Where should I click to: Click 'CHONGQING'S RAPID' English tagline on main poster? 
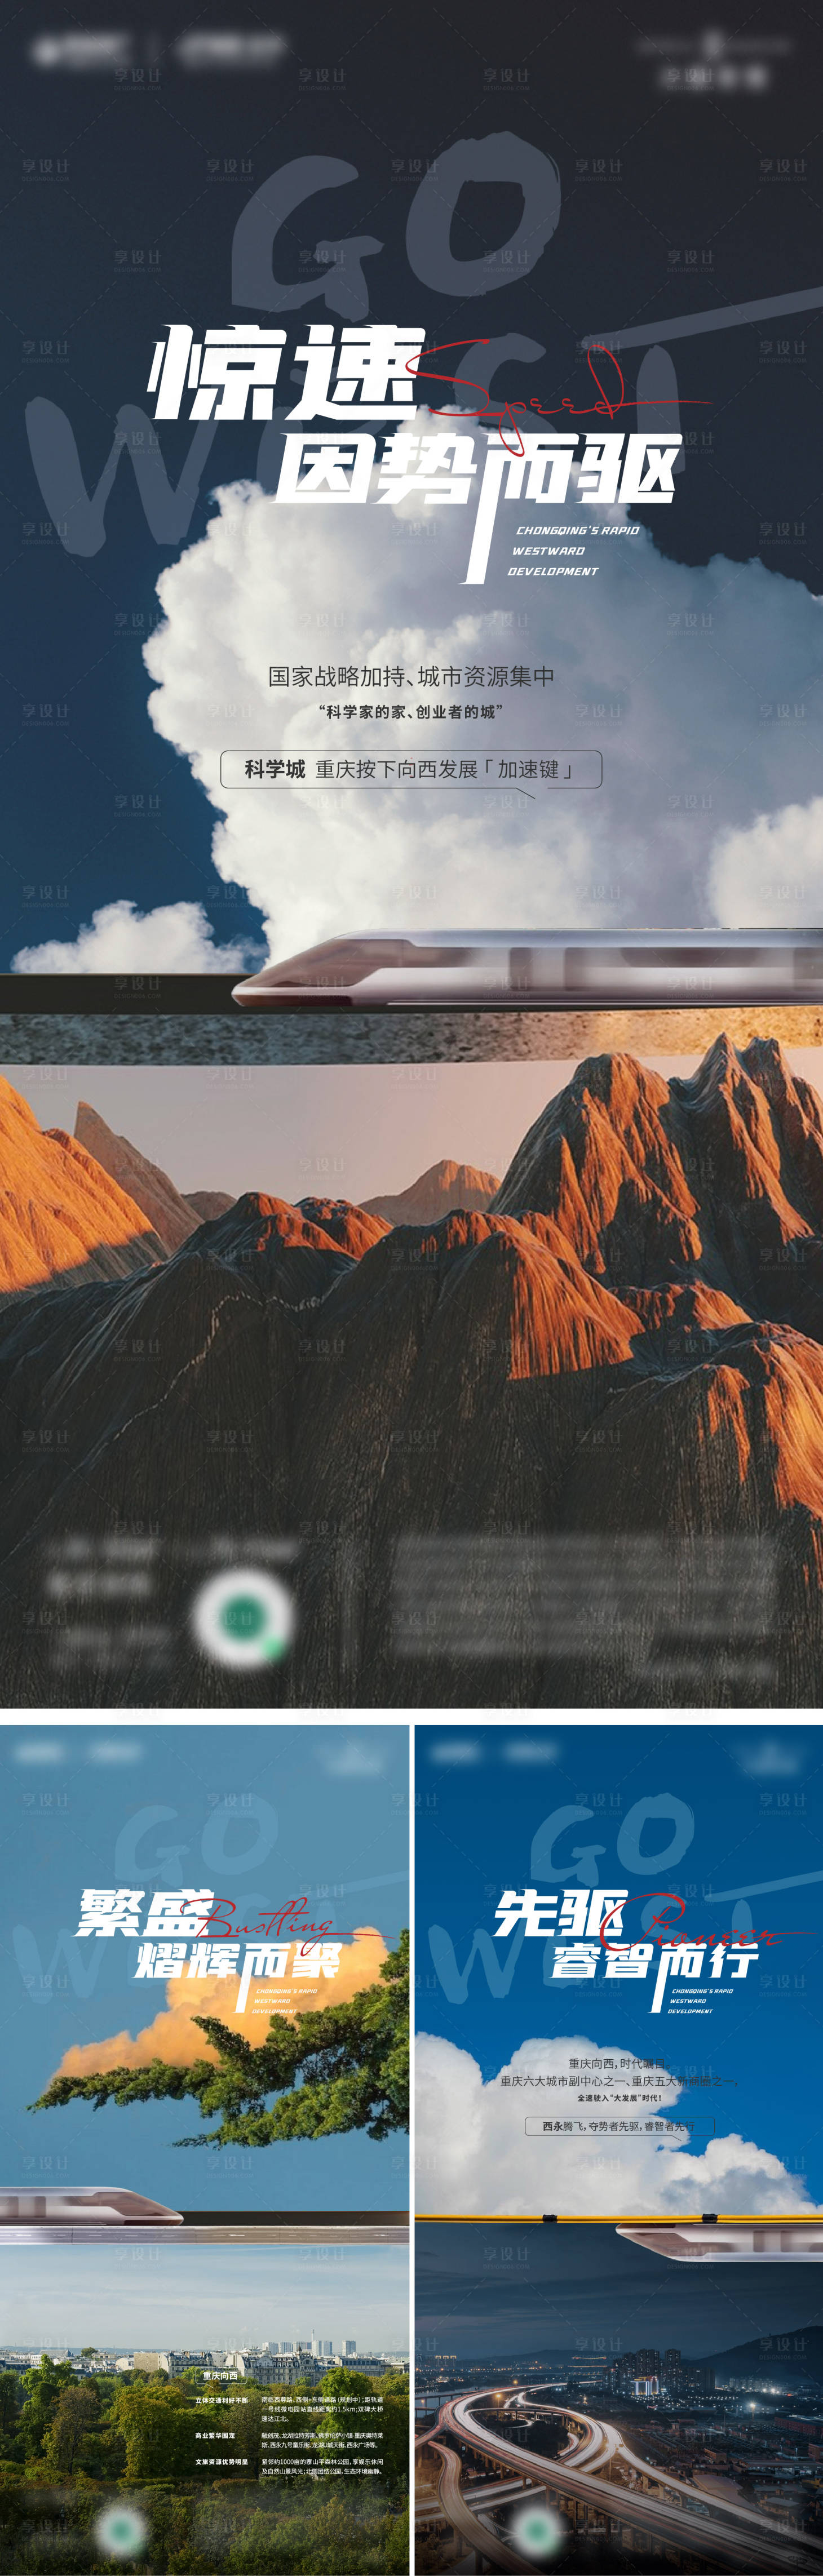tap(577, 530)
